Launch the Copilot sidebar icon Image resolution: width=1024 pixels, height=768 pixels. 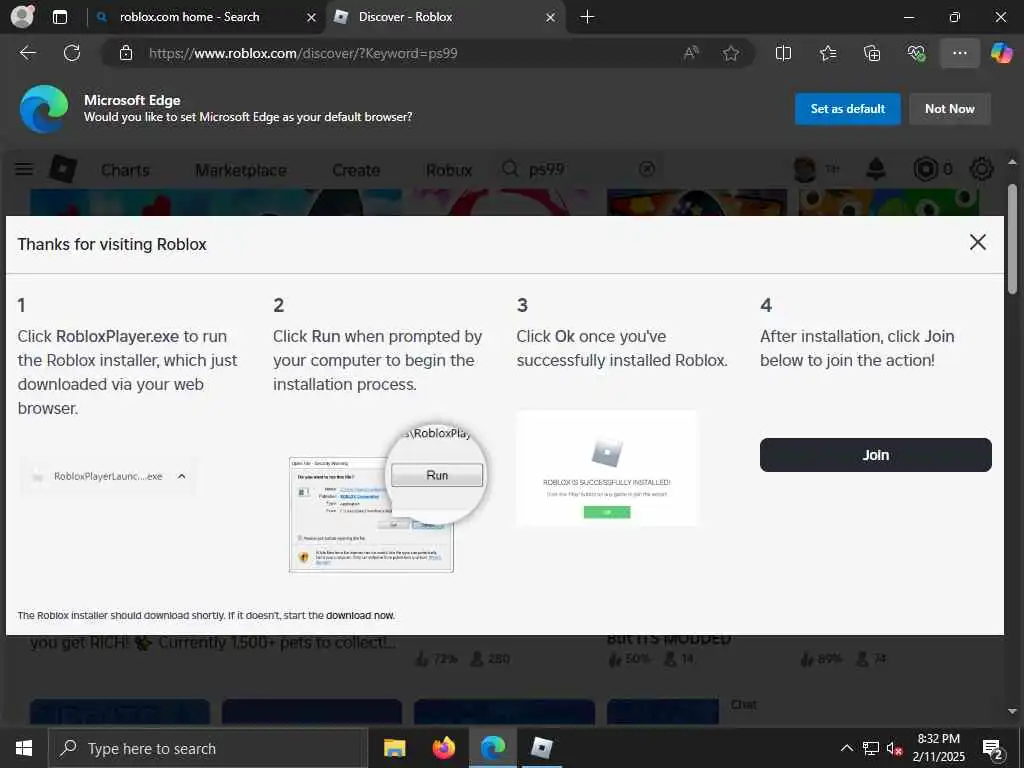pyautogui.click(x=1001, y=53)
